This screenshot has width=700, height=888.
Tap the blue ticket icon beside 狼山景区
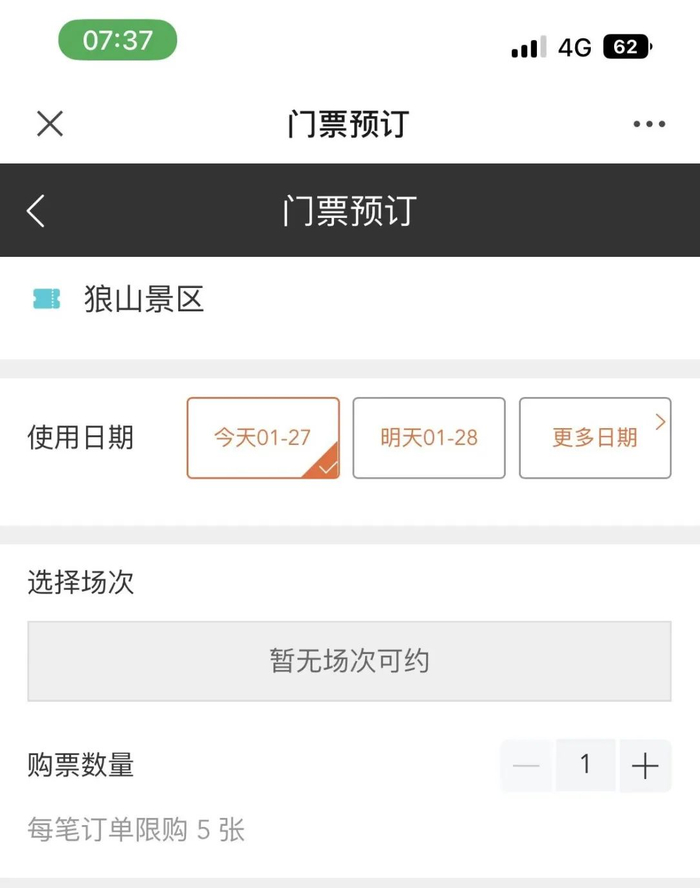(x=46, y=299)
